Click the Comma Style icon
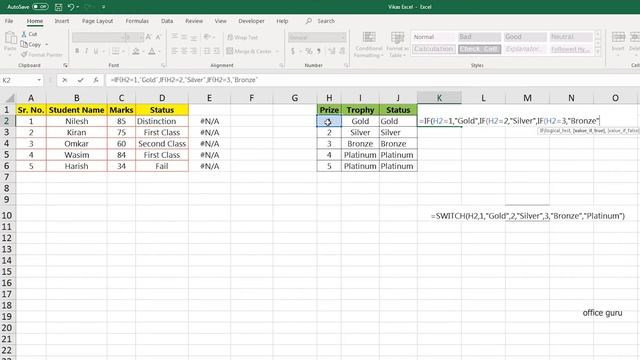The image size is (640, 360). pos(318,51)
